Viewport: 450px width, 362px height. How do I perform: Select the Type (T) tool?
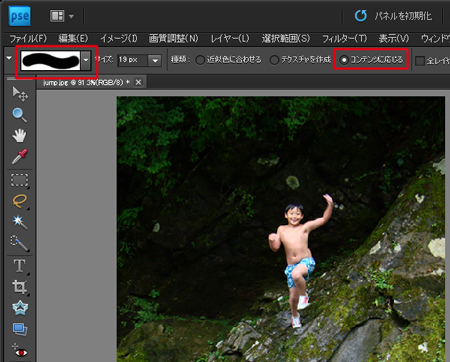[x=19, y=266]
